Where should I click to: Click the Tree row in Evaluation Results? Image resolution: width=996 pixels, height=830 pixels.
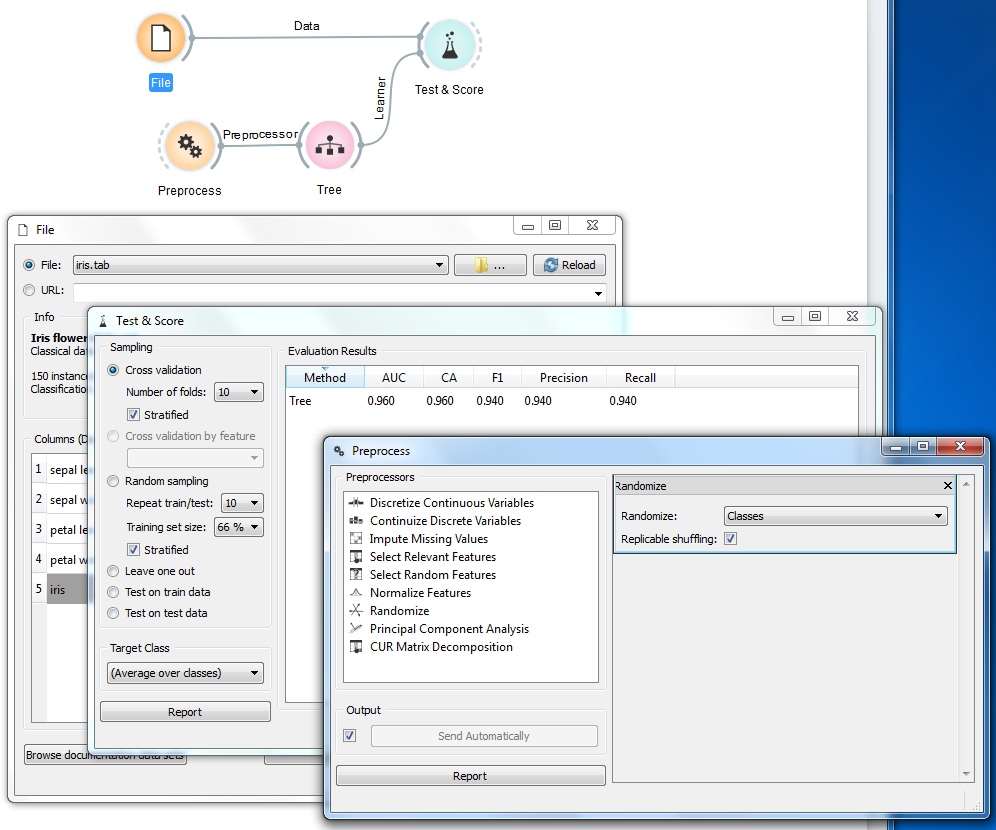point(572,401)
